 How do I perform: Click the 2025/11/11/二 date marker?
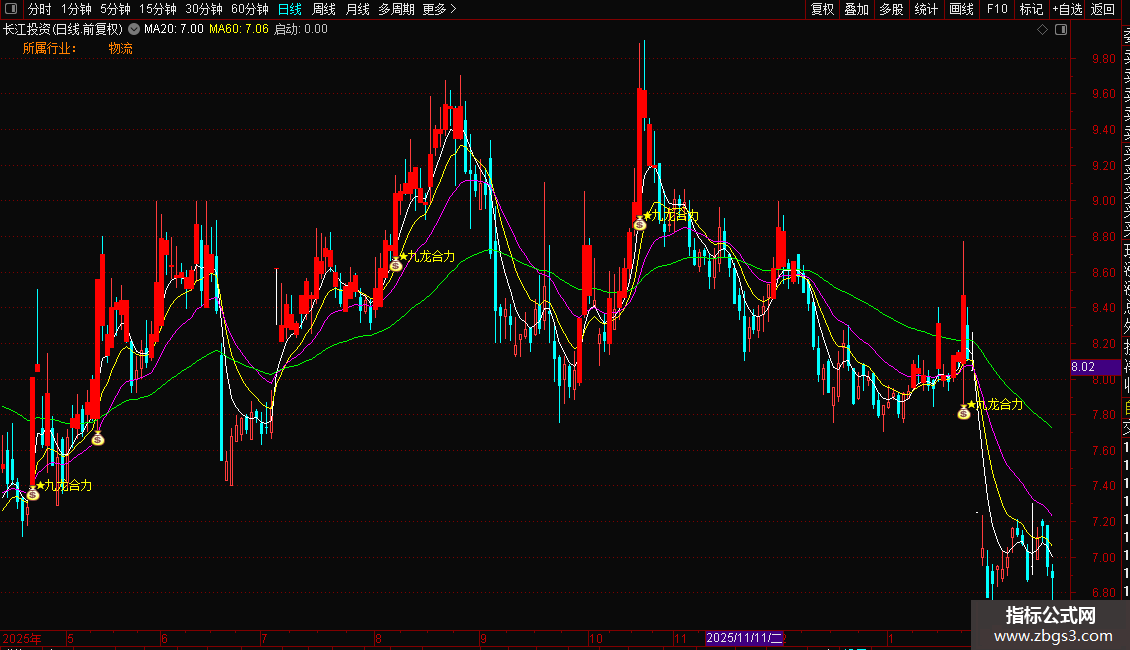[744, 638]
